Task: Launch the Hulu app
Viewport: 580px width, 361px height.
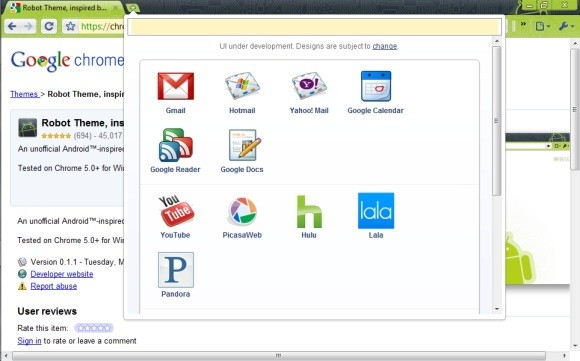Action: (309, 211)
